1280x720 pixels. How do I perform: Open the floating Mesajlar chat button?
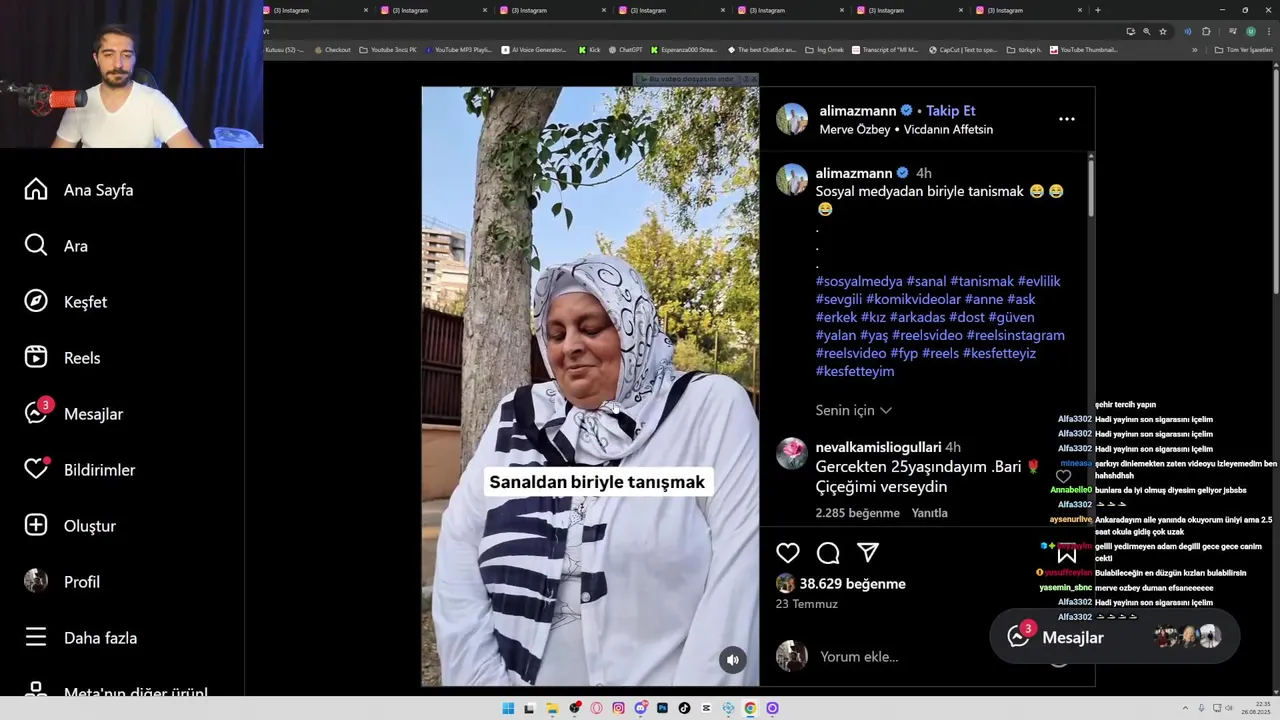(1114, 637)
